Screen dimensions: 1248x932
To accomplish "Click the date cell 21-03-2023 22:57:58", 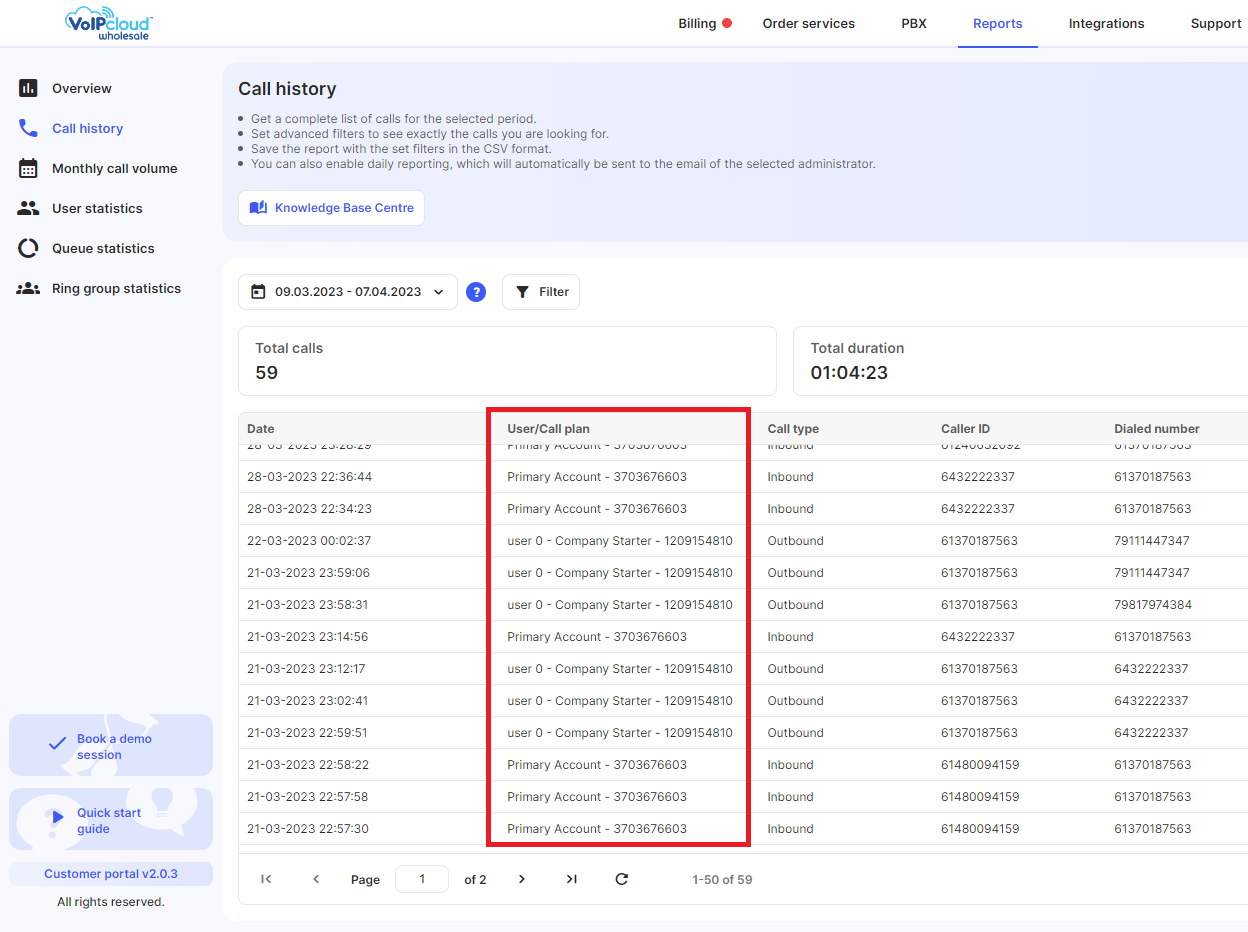I will tap(308, 797).
